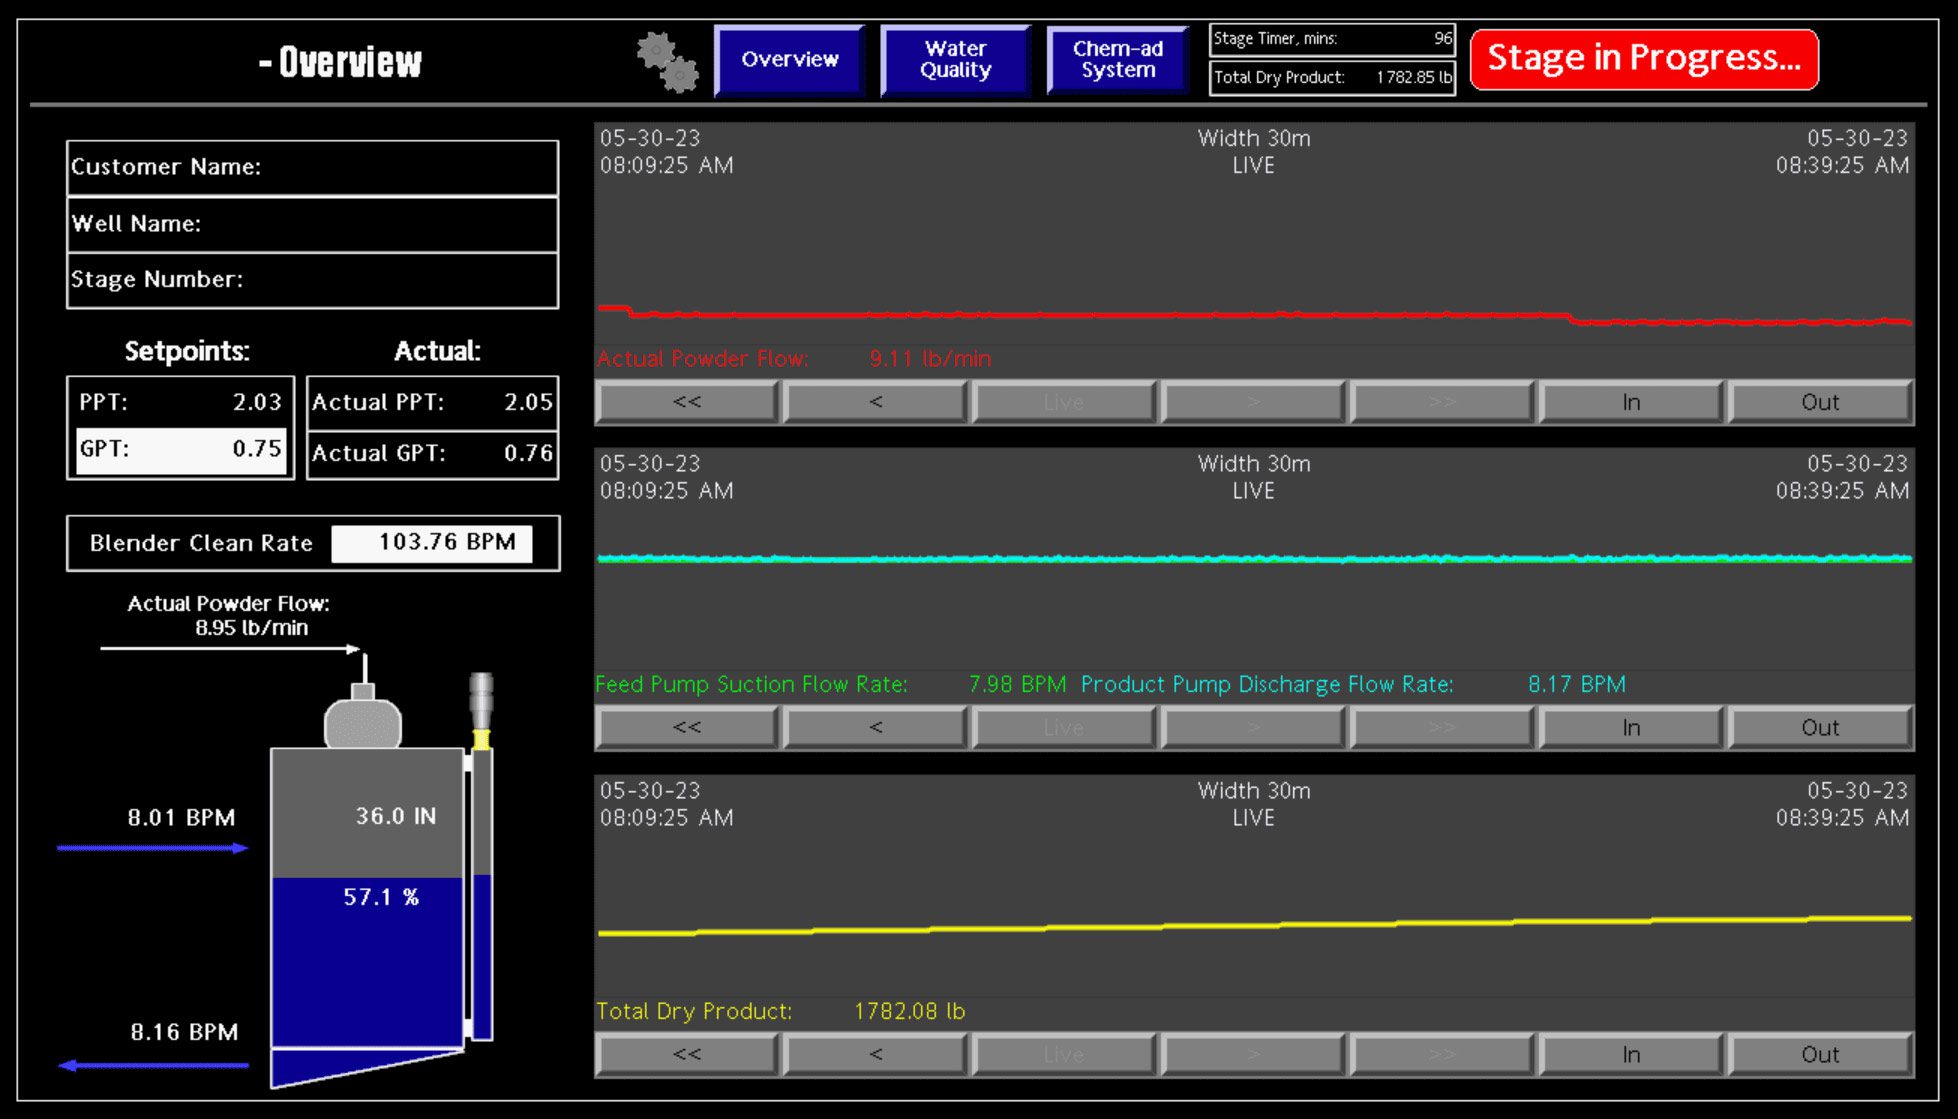
Task: Click the Well Name field
Action: [312, 224]
